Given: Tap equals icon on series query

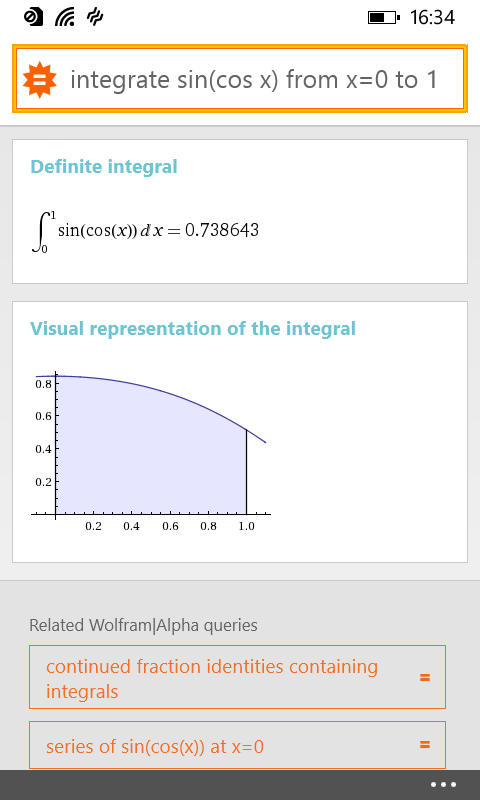Looking at the screenshot, I should [x=424, y=745].
